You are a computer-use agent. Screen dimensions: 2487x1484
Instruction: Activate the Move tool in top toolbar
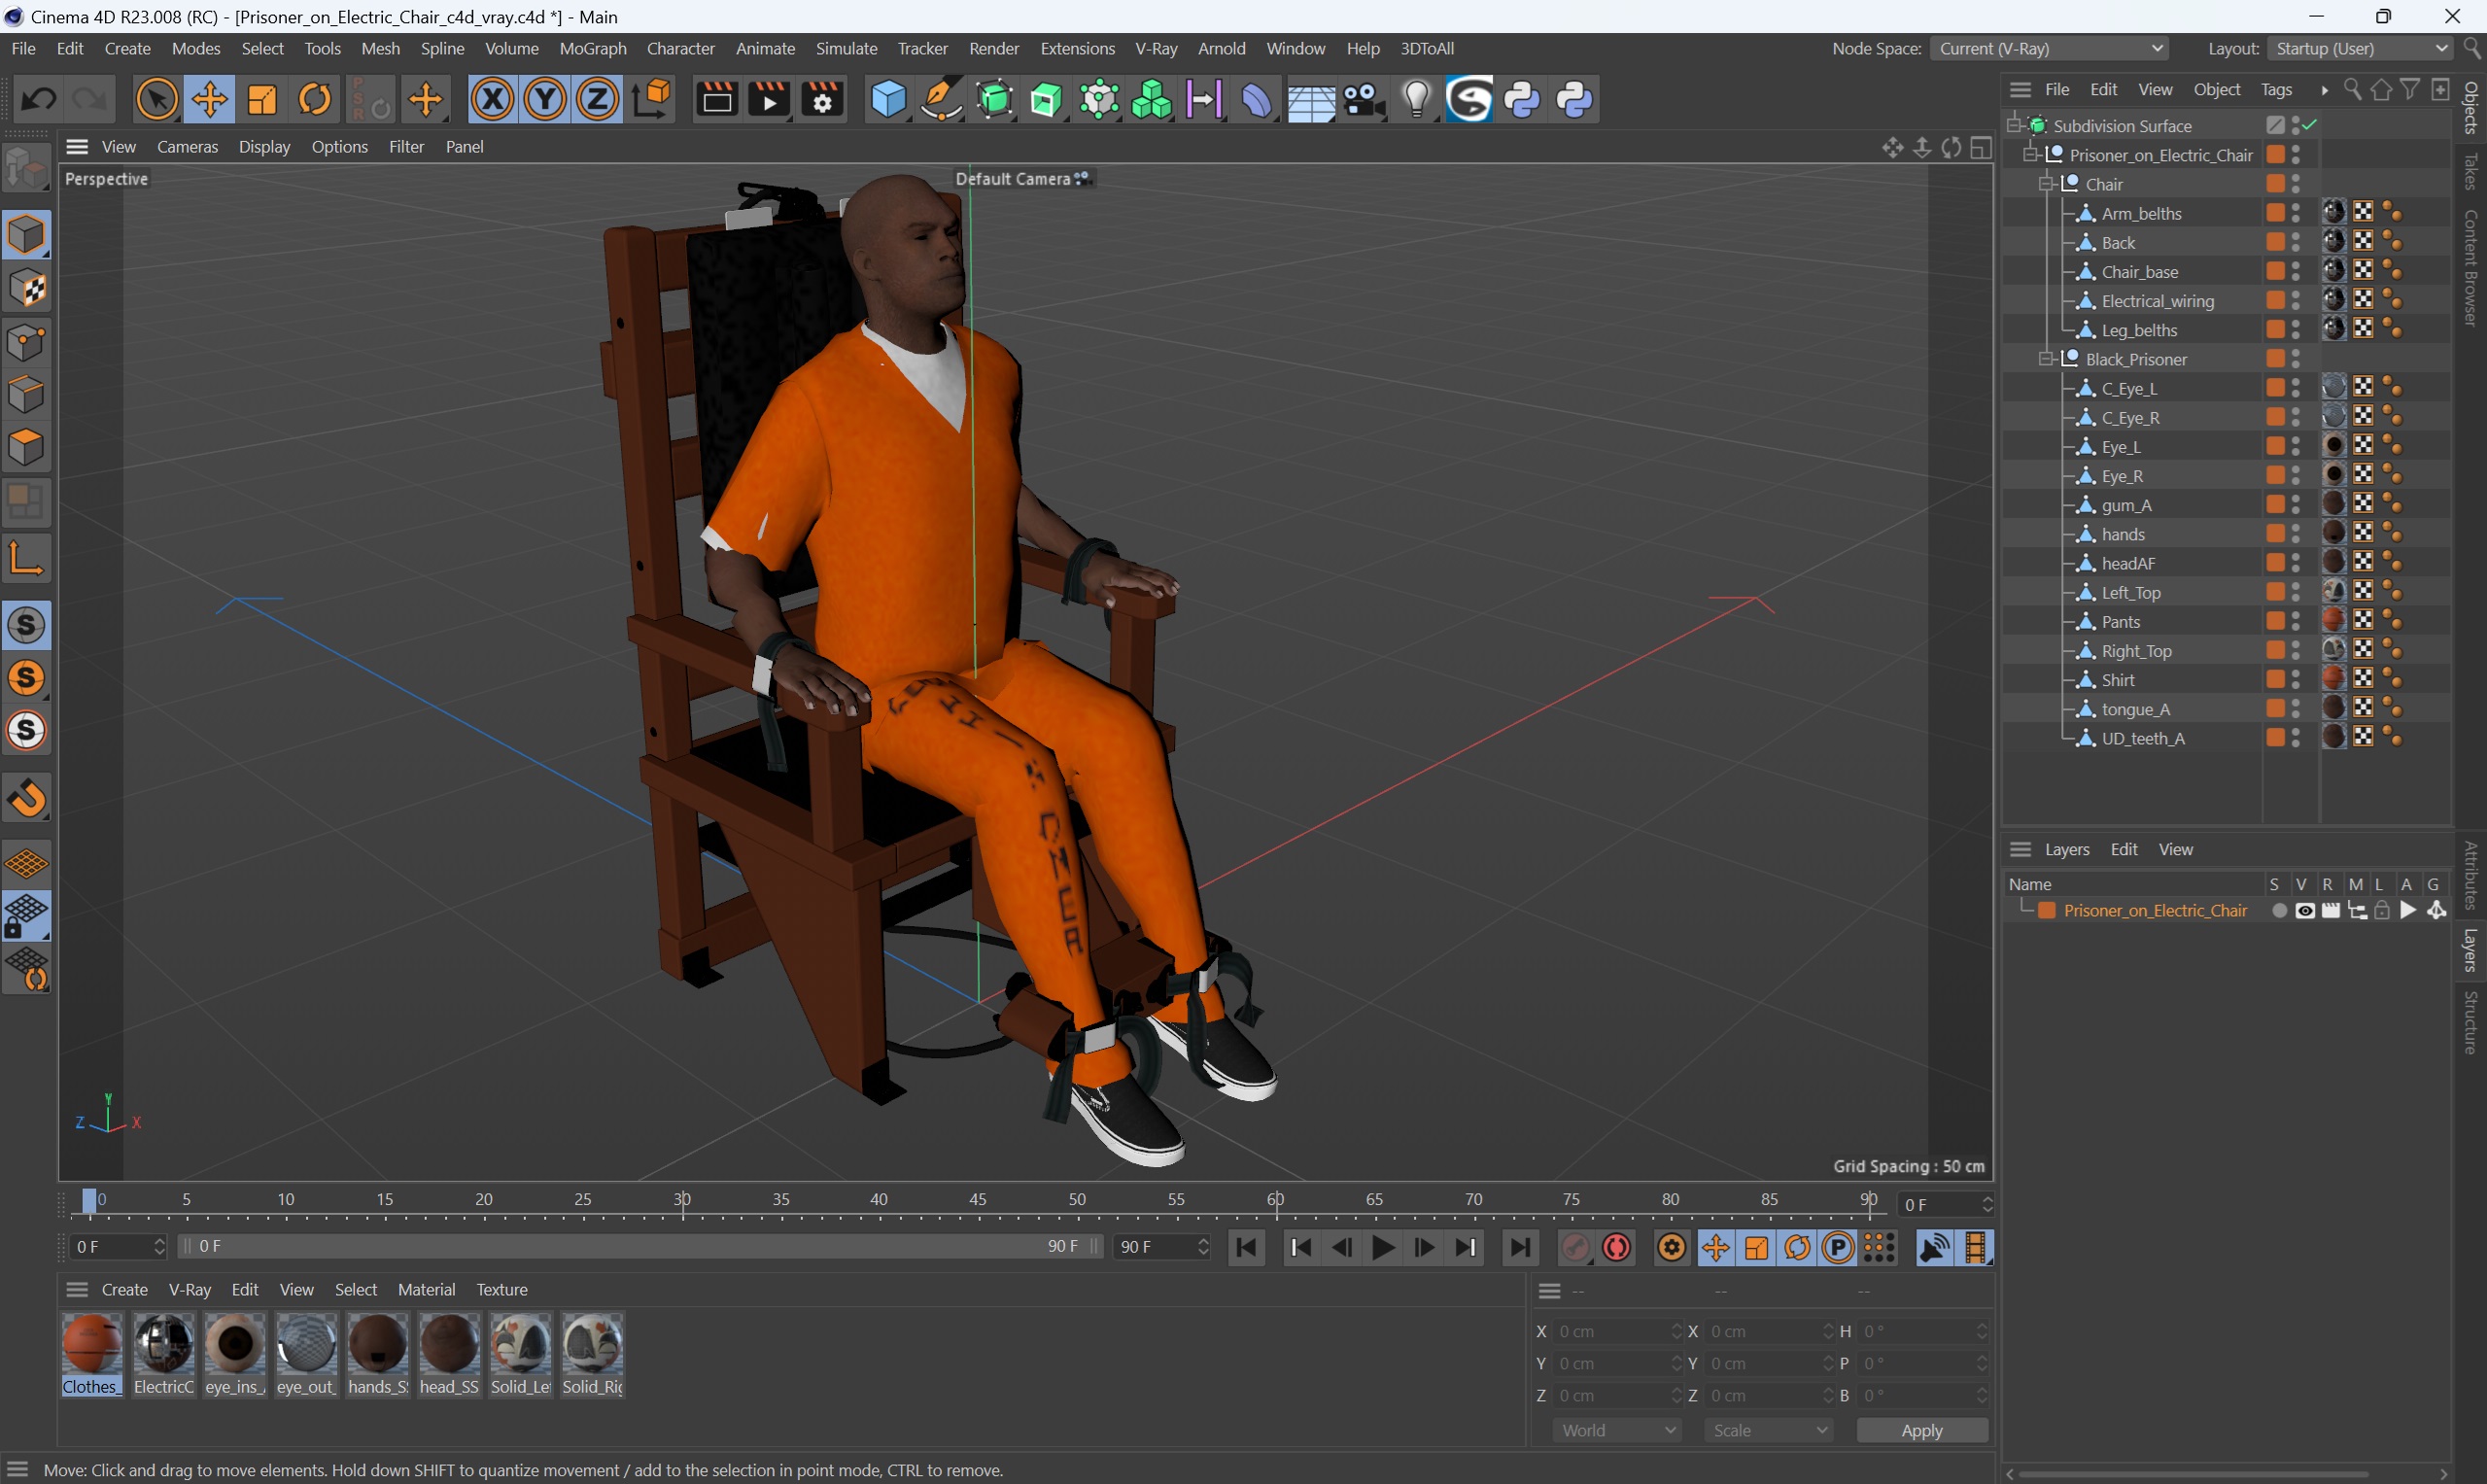pos(209,99)
